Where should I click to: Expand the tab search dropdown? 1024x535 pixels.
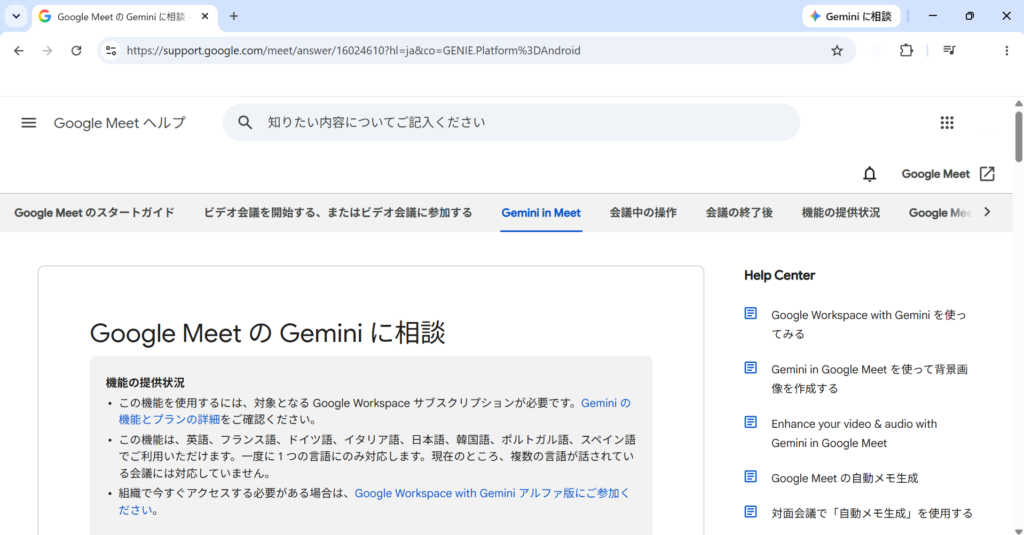click(16, 16)
